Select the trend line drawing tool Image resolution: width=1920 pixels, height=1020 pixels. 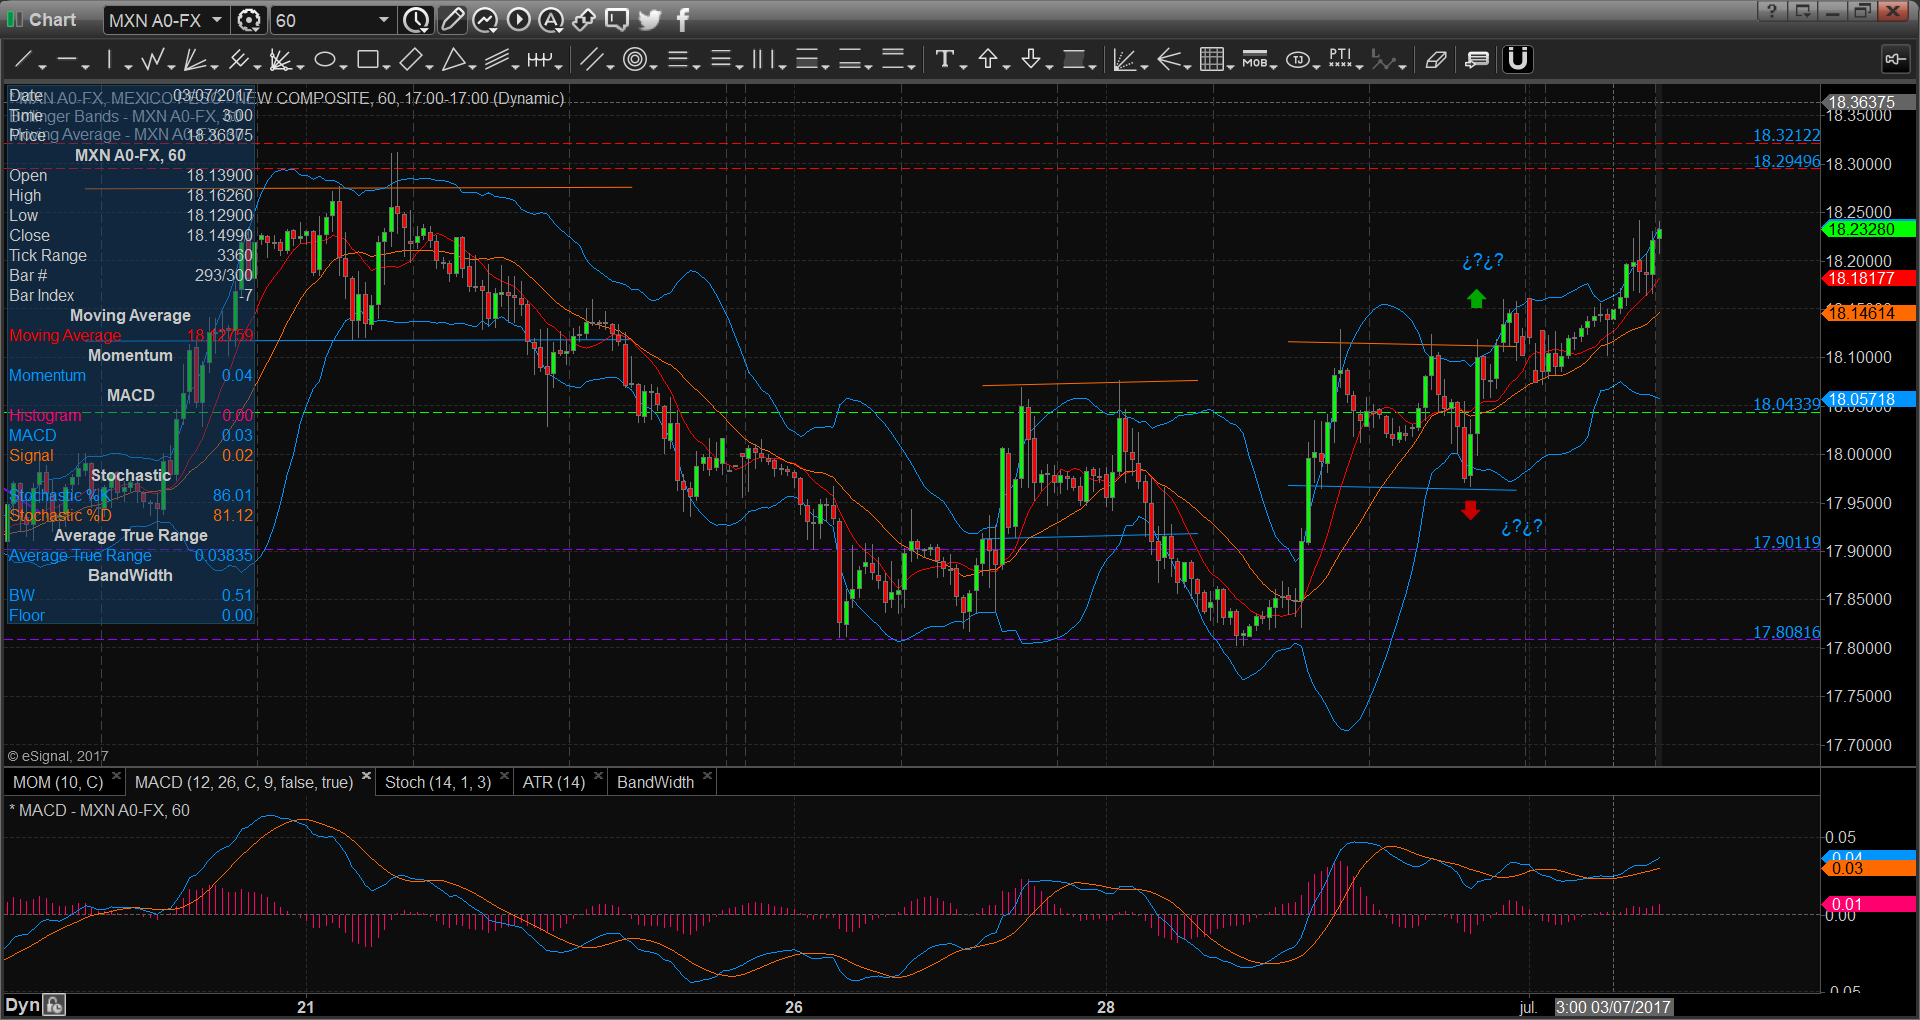point(24,60)
